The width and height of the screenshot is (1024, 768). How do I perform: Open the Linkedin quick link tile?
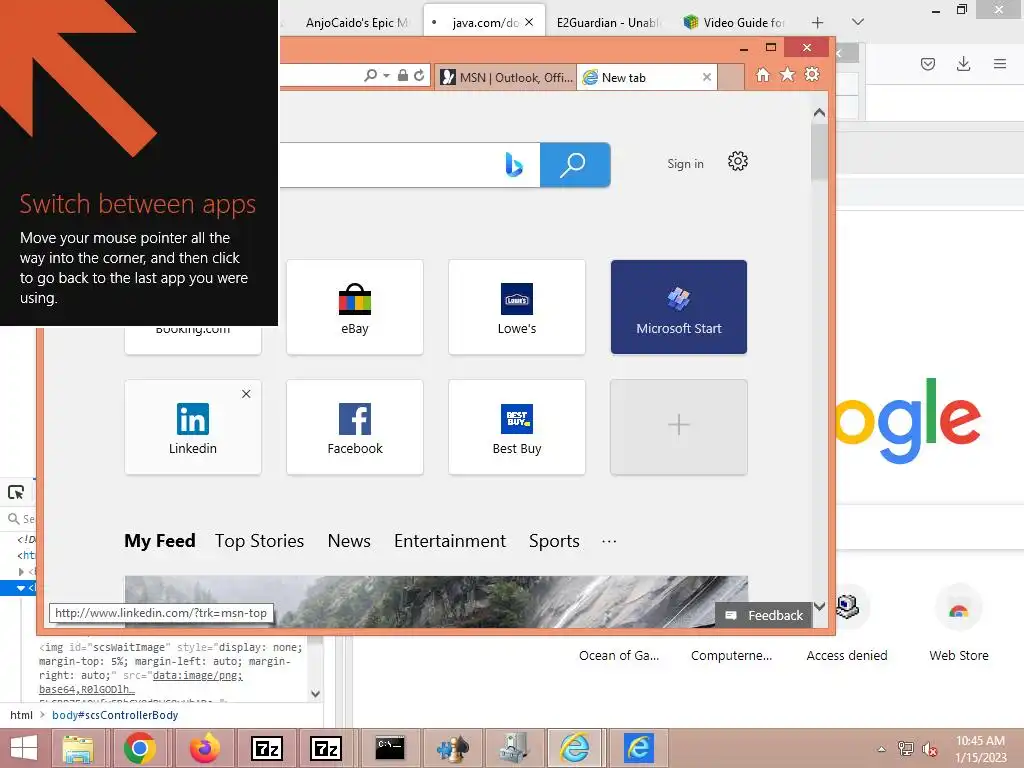193,427
